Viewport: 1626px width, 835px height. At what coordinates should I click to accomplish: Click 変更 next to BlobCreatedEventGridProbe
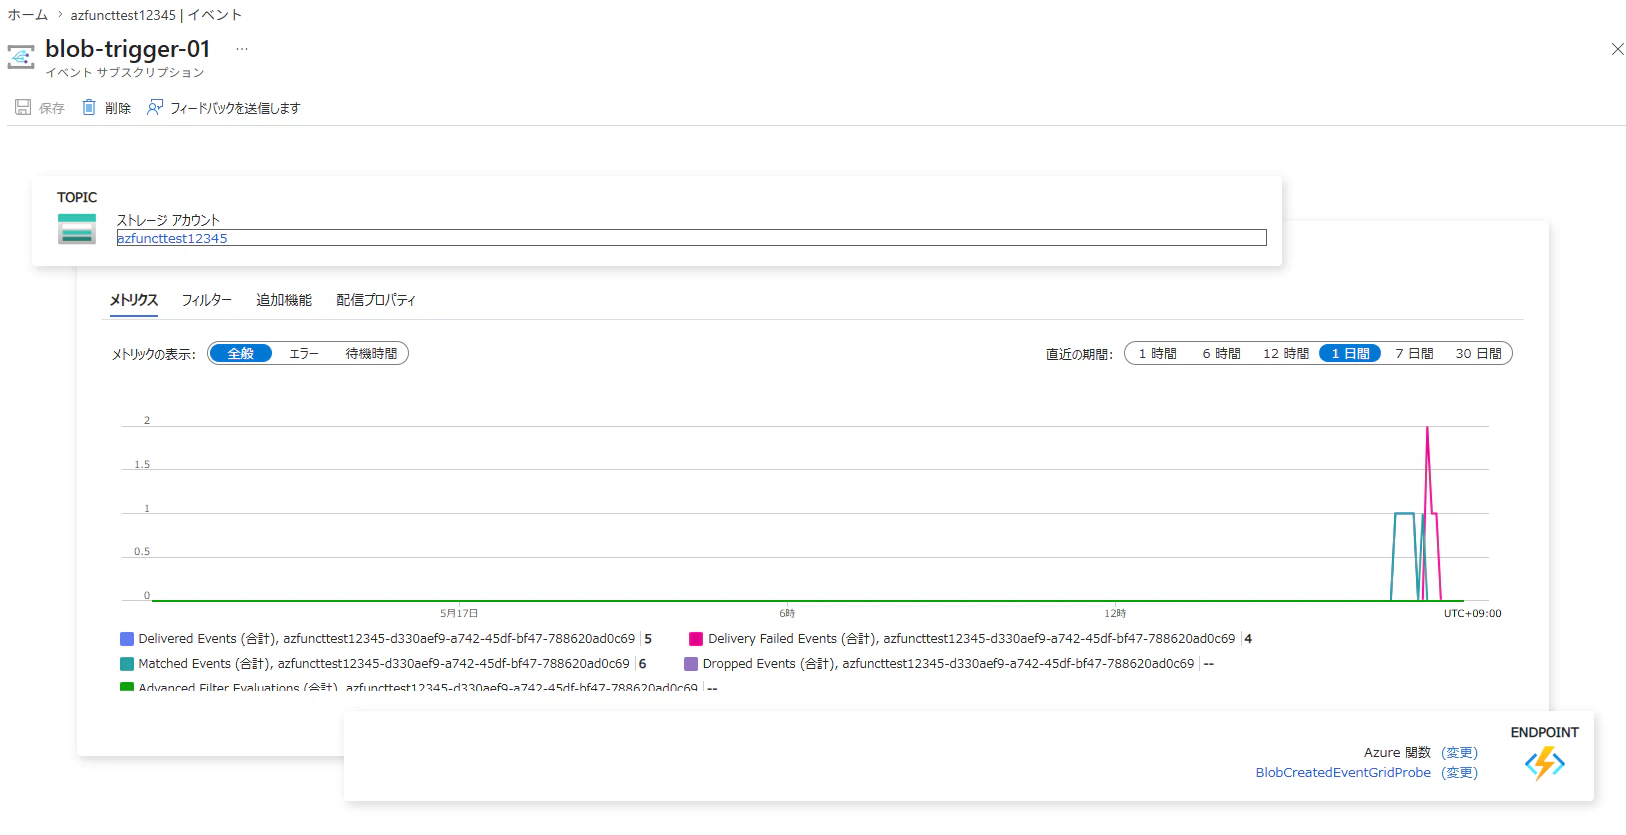coord(1459,773)
